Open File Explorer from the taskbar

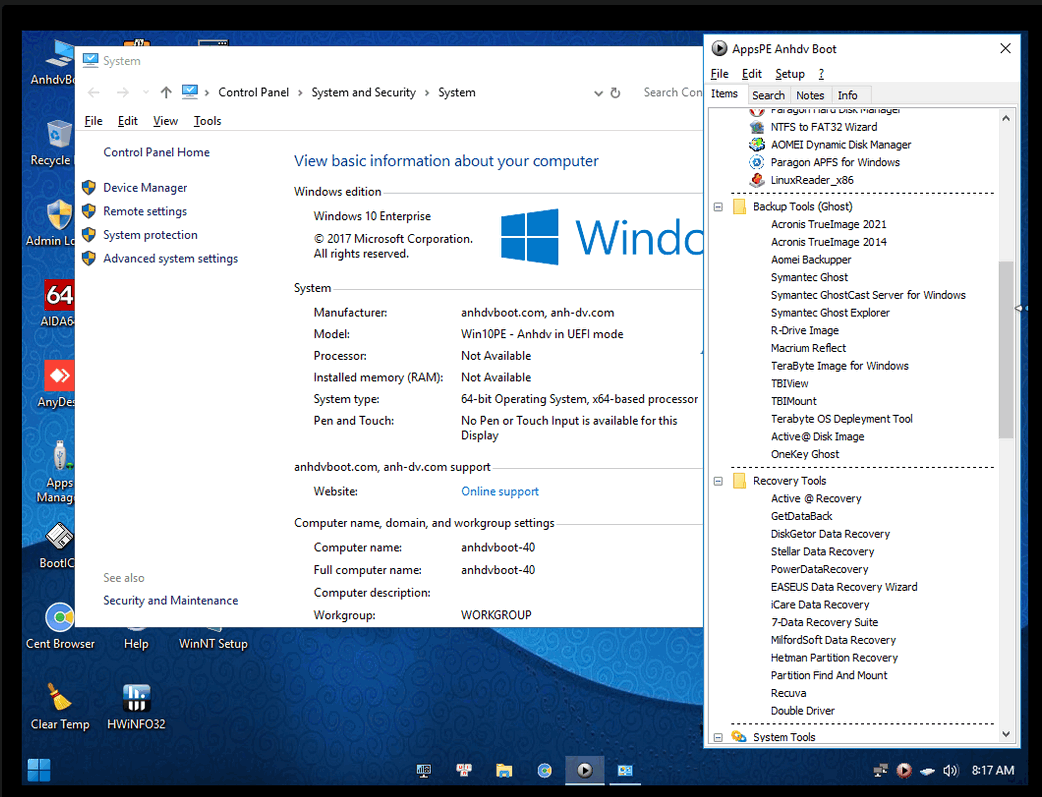coord(504,770)
